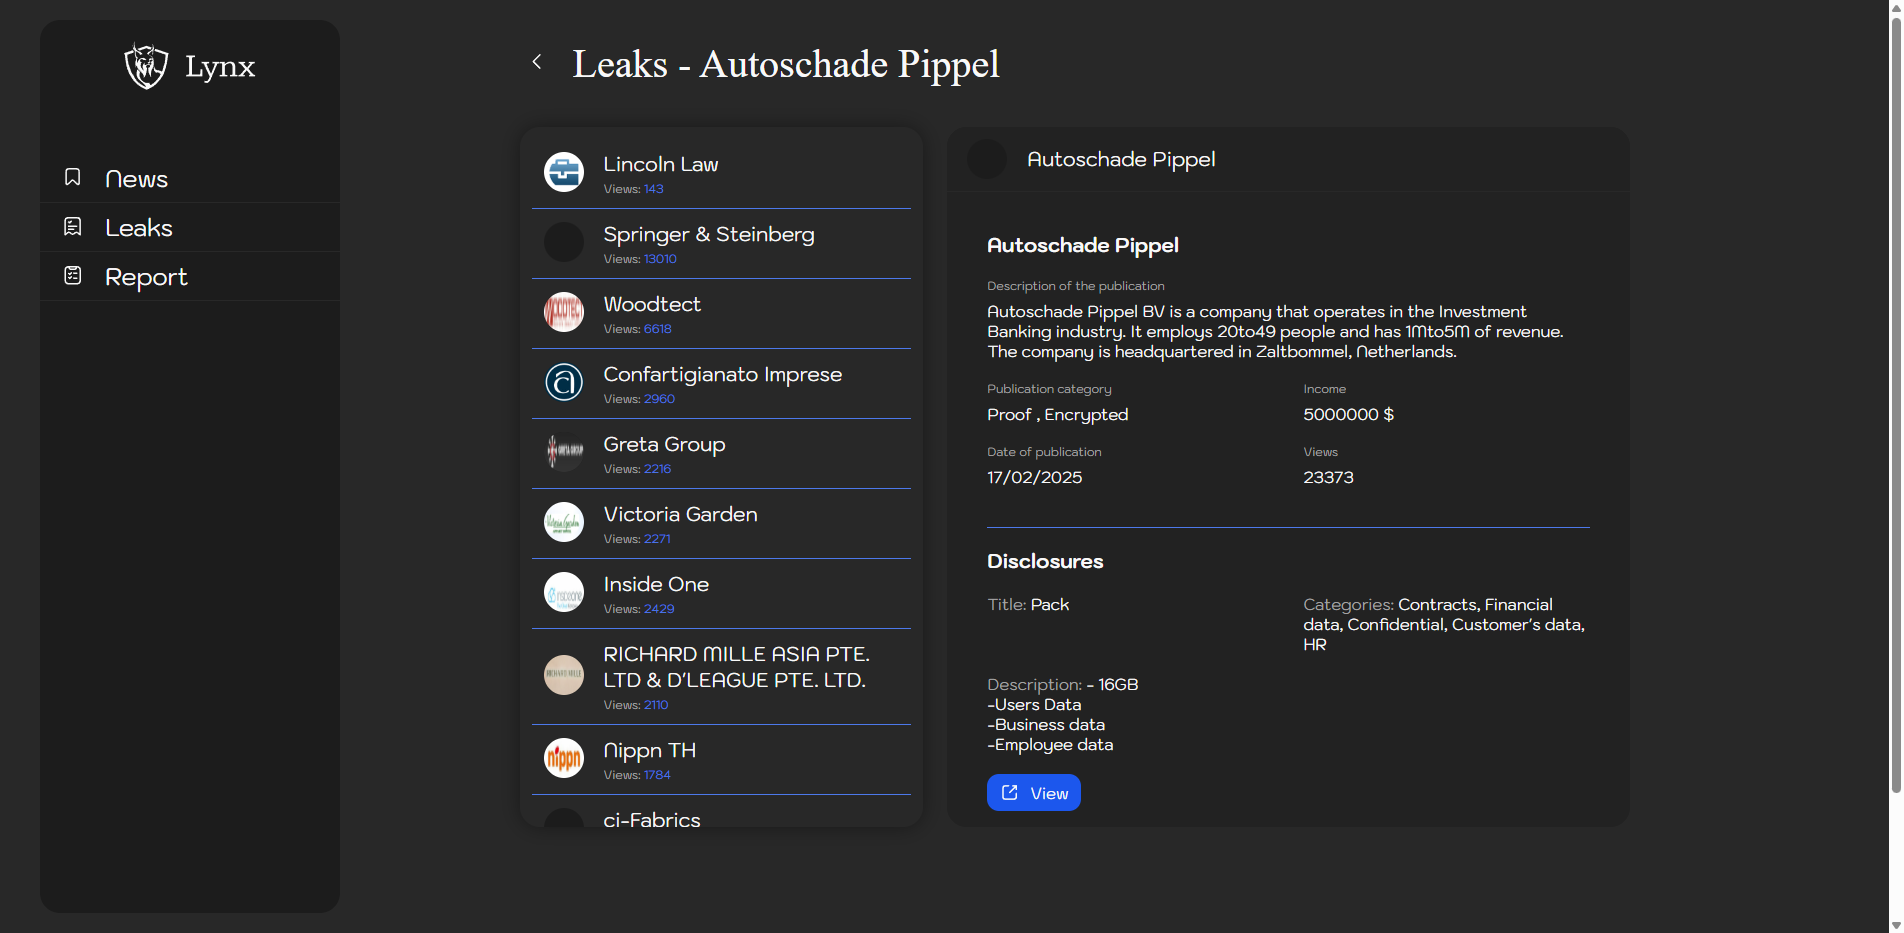Click the Confartigianato Imprese logo avatar
This screenshot has width=1904, height=933.
point(563,382)
